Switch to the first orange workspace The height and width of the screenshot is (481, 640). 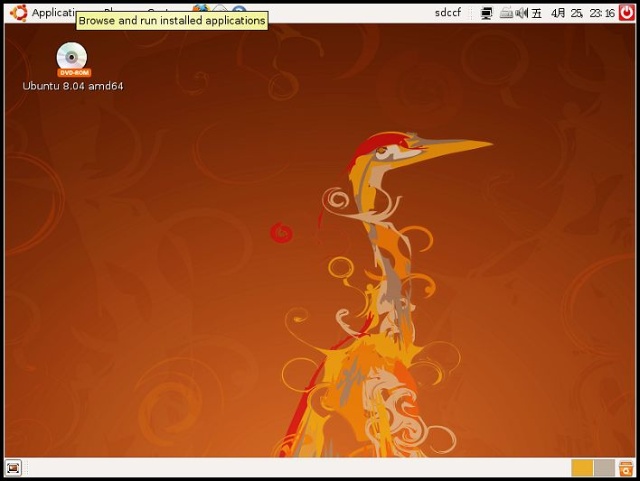click(x=582, y=468)
